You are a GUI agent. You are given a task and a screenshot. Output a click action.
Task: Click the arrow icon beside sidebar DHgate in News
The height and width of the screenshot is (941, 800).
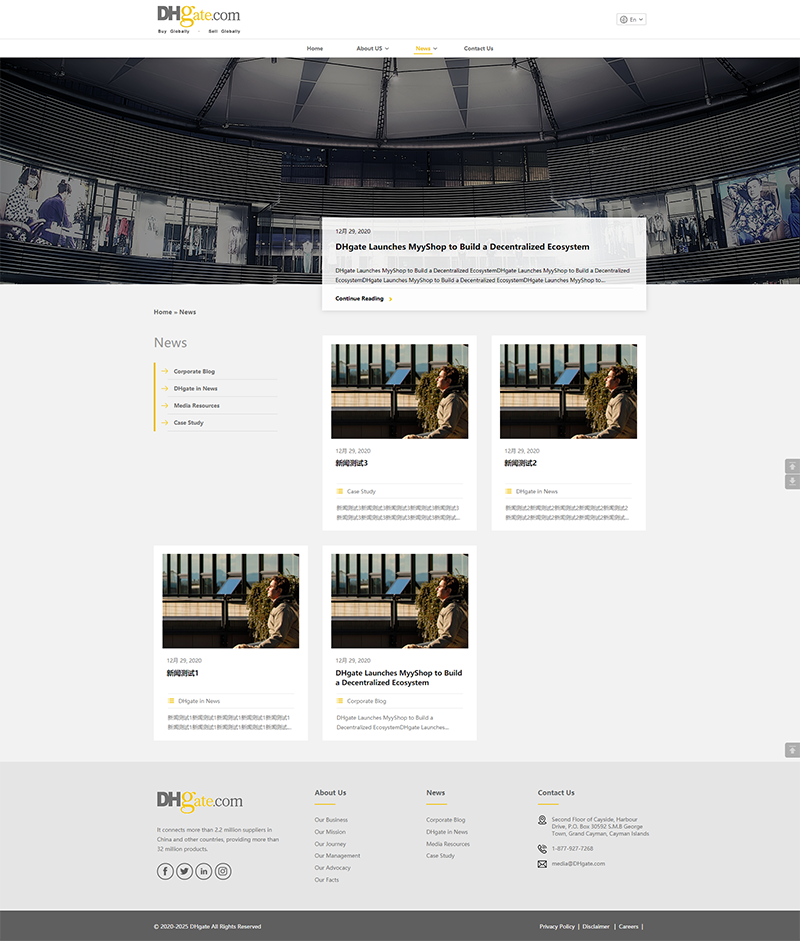[164, 388]
